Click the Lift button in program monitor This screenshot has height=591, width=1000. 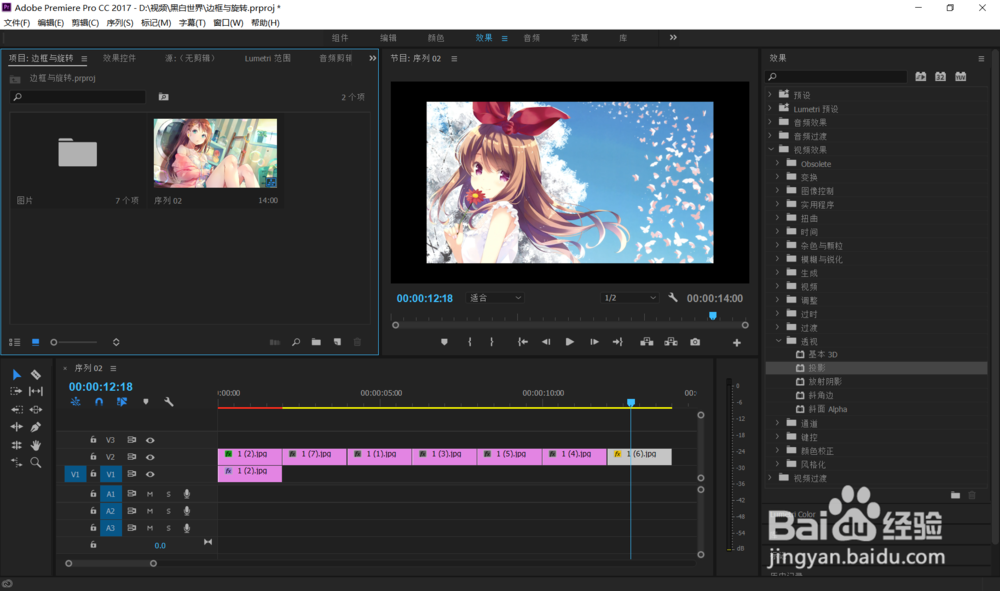[647, 342]
